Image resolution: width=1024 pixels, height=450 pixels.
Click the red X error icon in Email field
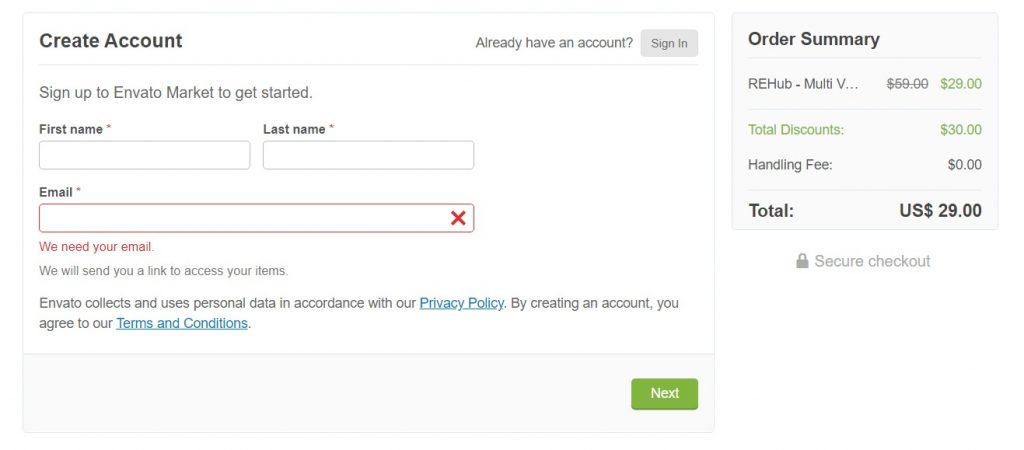[x=458, y=218]
